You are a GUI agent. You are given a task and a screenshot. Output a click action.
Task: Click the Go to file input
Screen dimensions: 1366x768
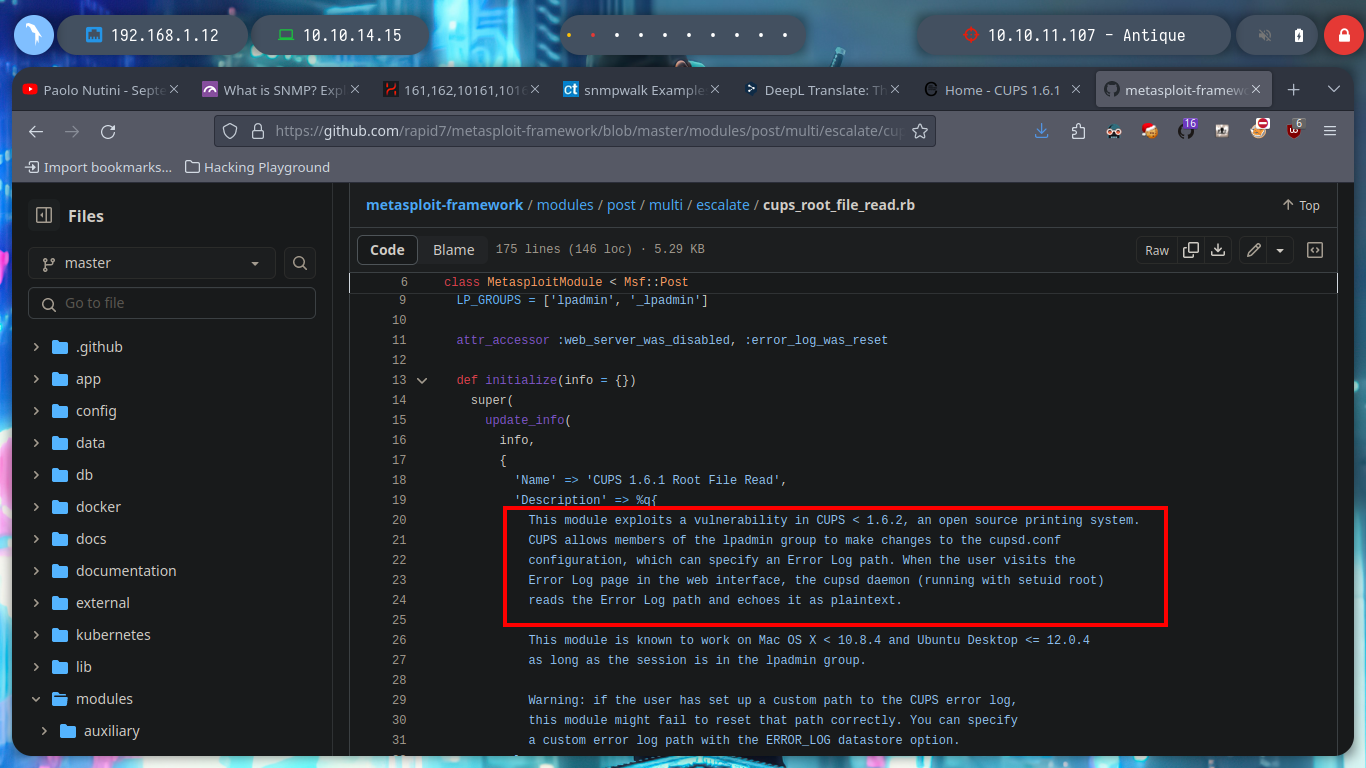[x=172, y=303]
